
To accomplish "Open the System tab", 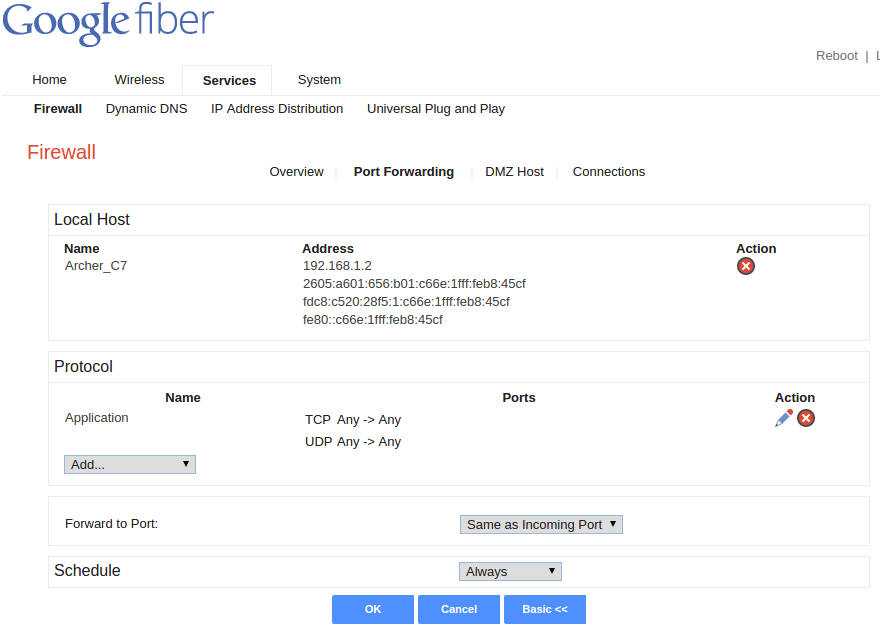I will click(x=319, y=80).
